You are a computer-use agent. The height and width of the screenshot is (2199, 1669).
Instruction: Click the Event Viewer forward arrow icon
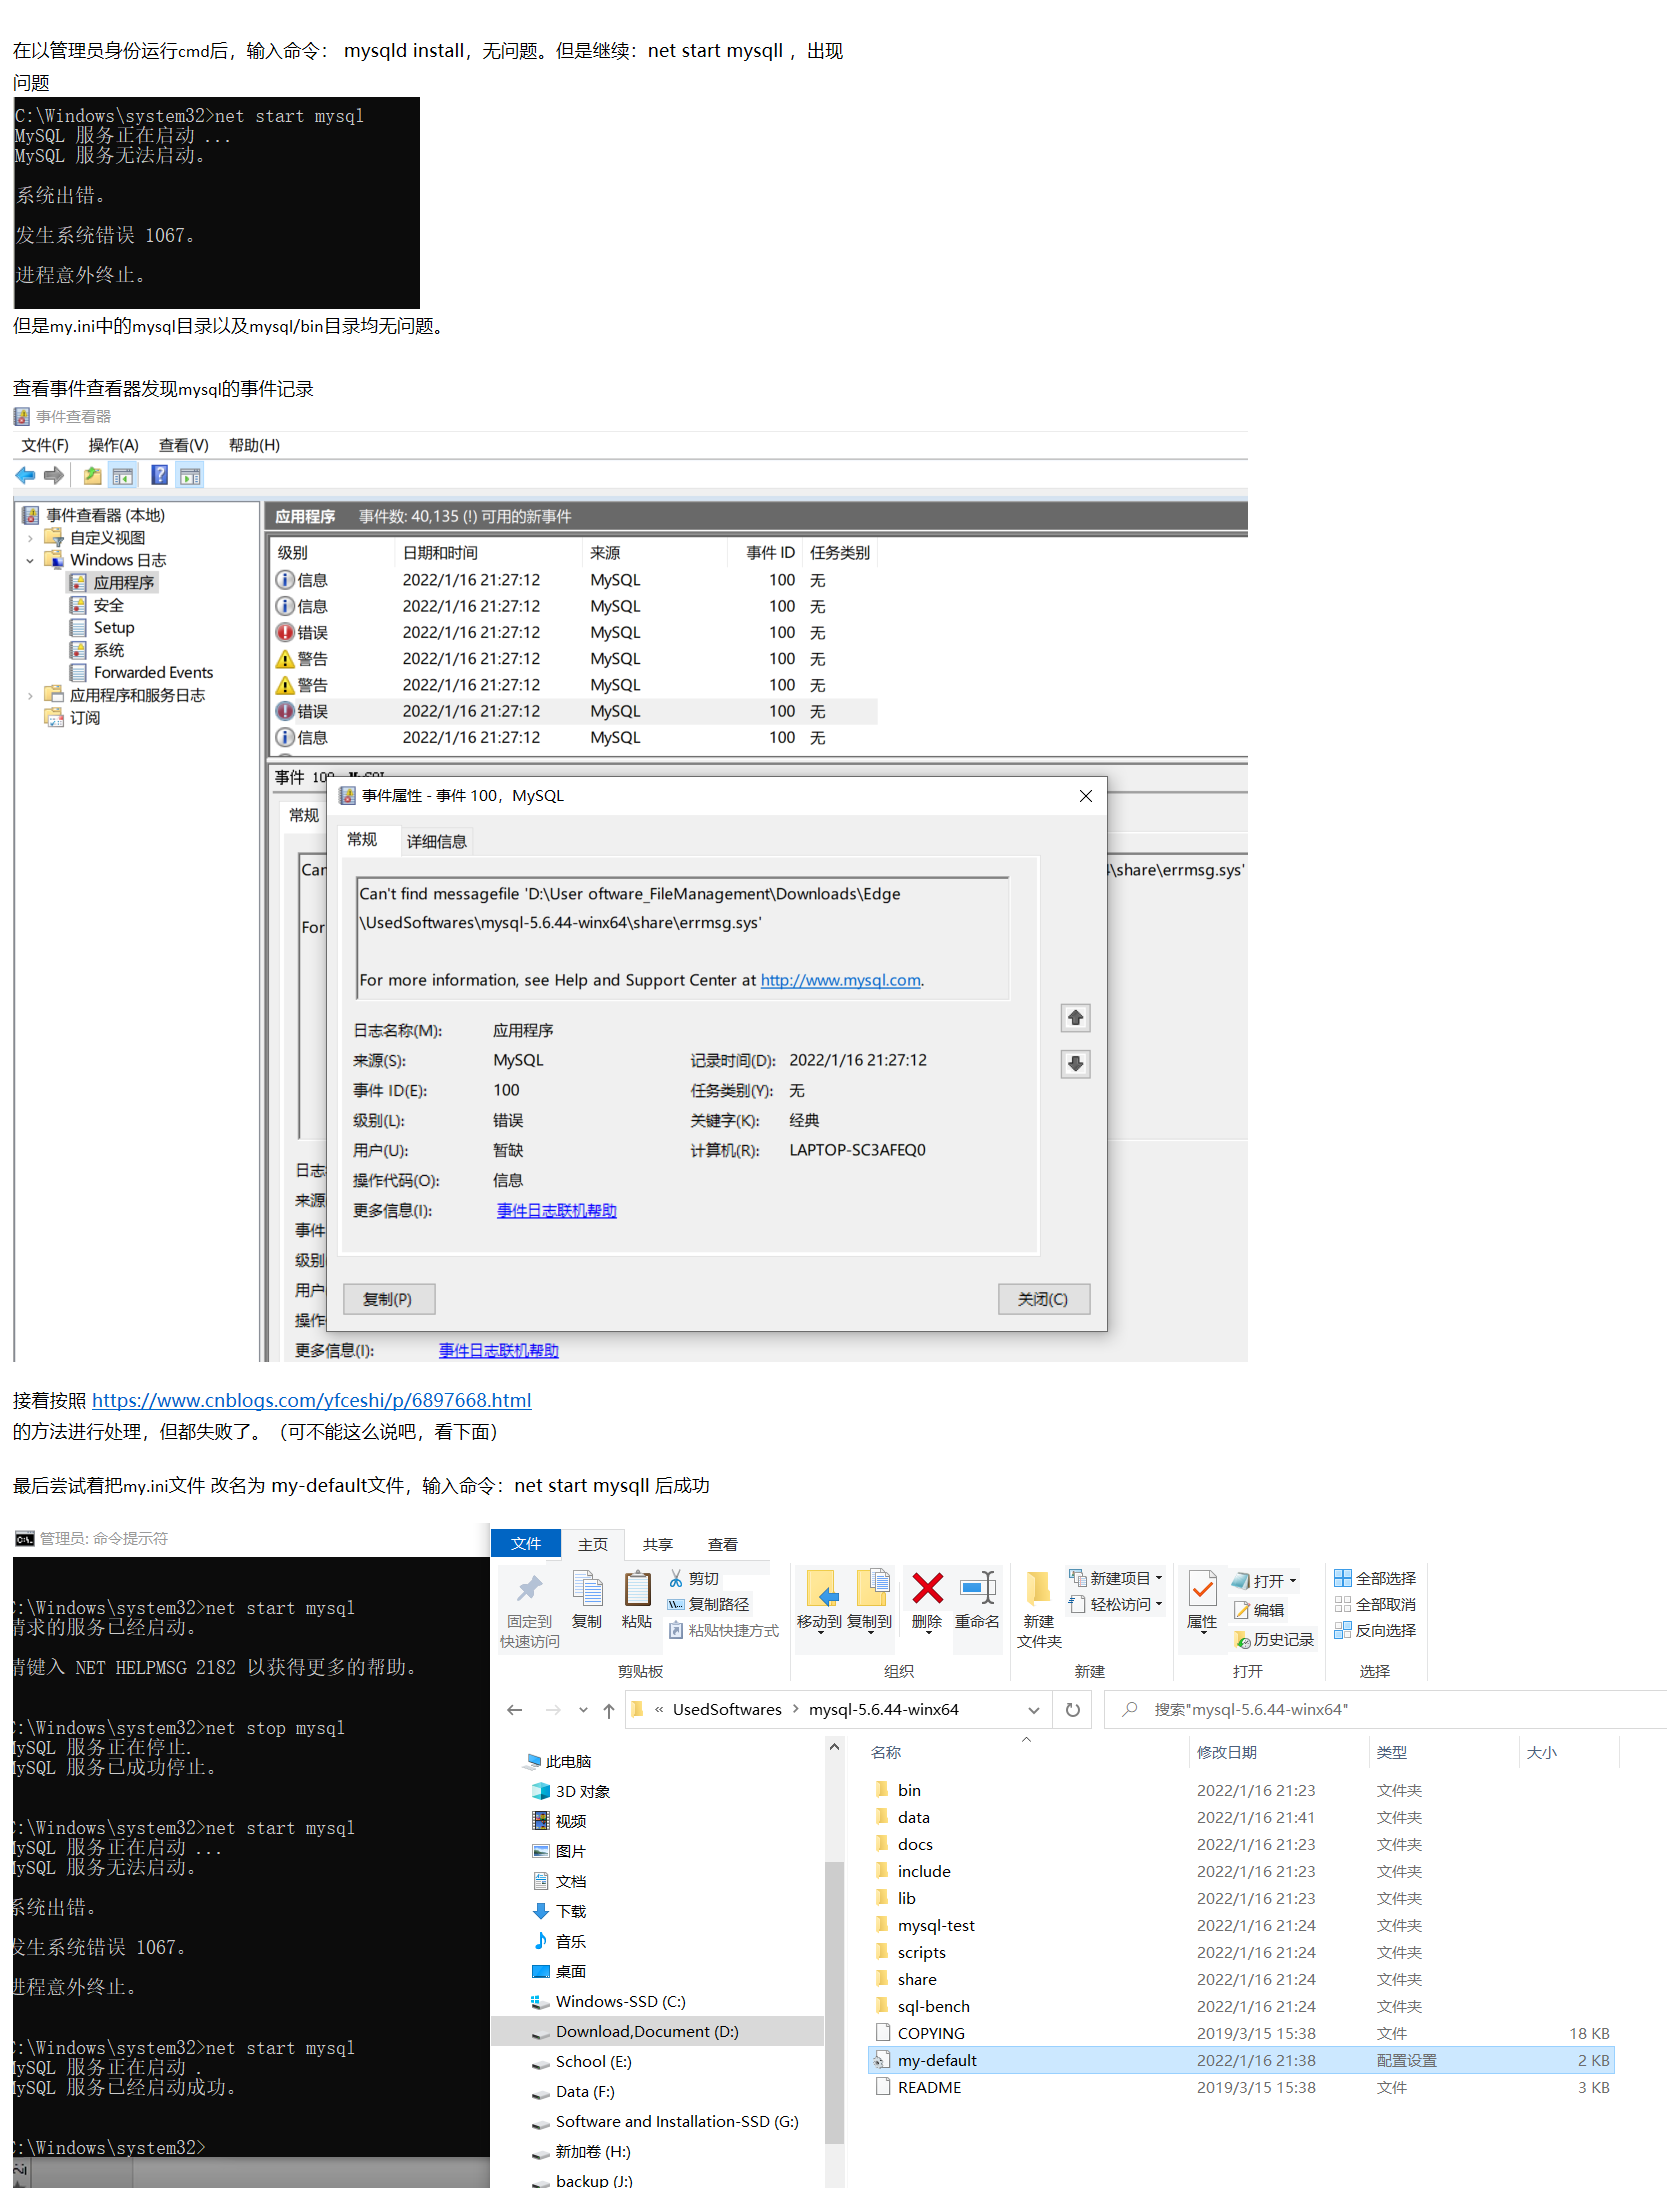tap(54, 476)
